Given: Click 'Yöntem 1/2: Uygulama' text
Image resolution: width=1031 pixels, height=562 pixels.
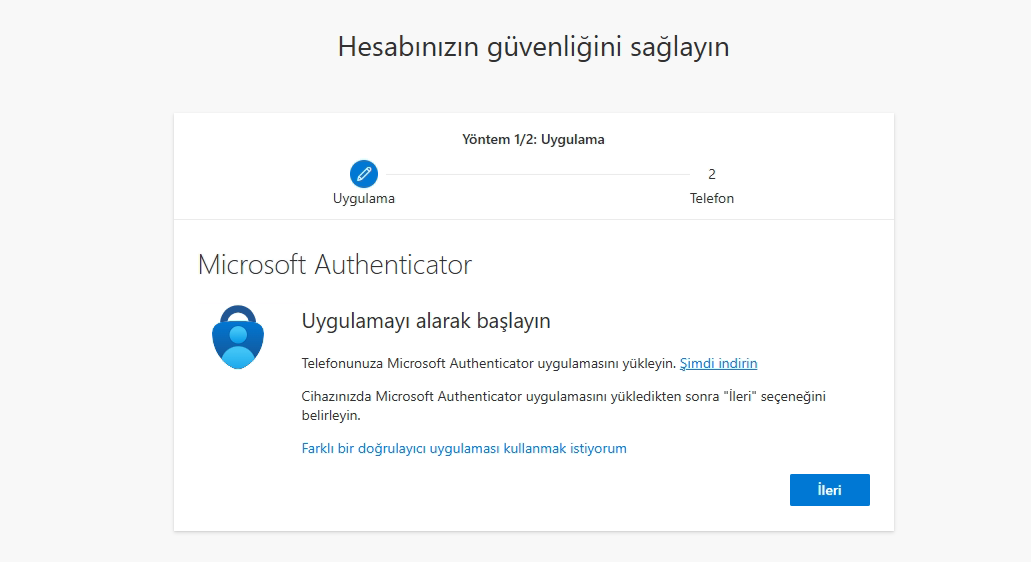Looking at the screenshot, I should 533,139.
